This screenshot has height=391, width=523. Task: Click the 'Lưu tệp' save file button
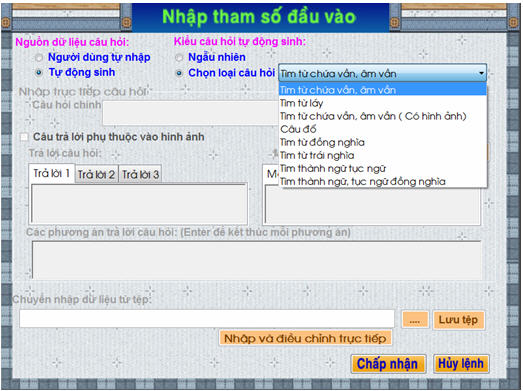pos(458,320)
